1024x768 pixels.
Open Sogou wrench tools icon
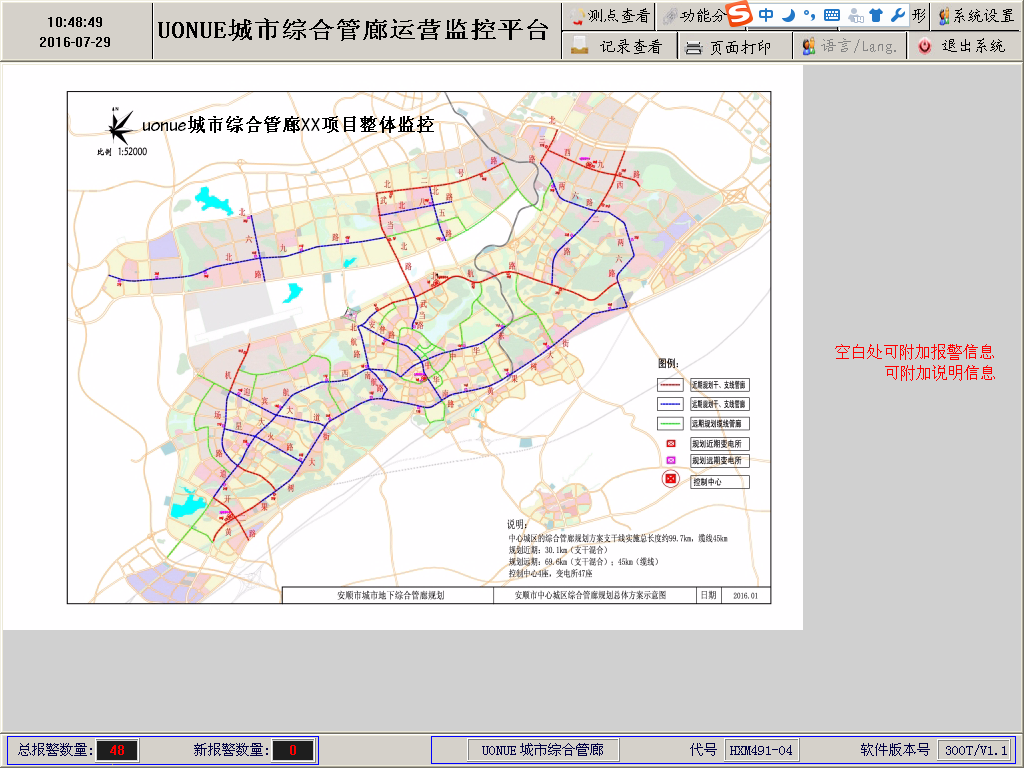pos(897,15)
